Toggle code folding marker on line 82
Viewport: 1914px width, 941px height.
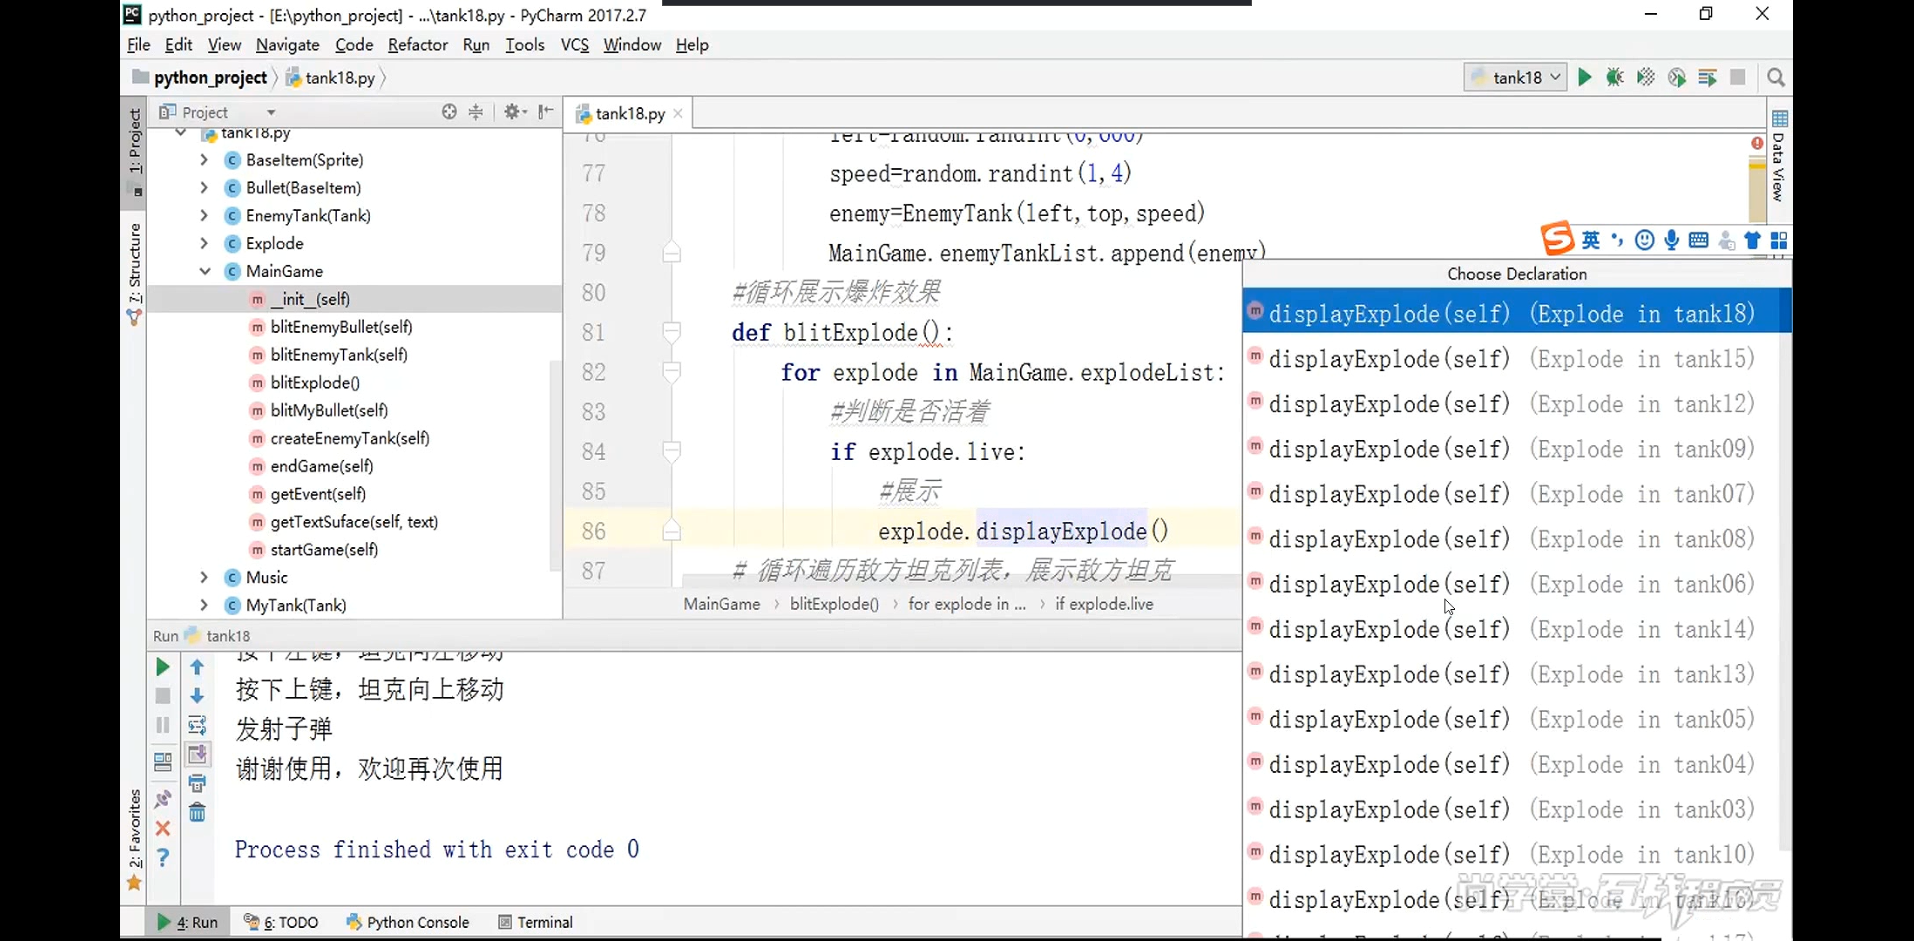coord(672,372)
